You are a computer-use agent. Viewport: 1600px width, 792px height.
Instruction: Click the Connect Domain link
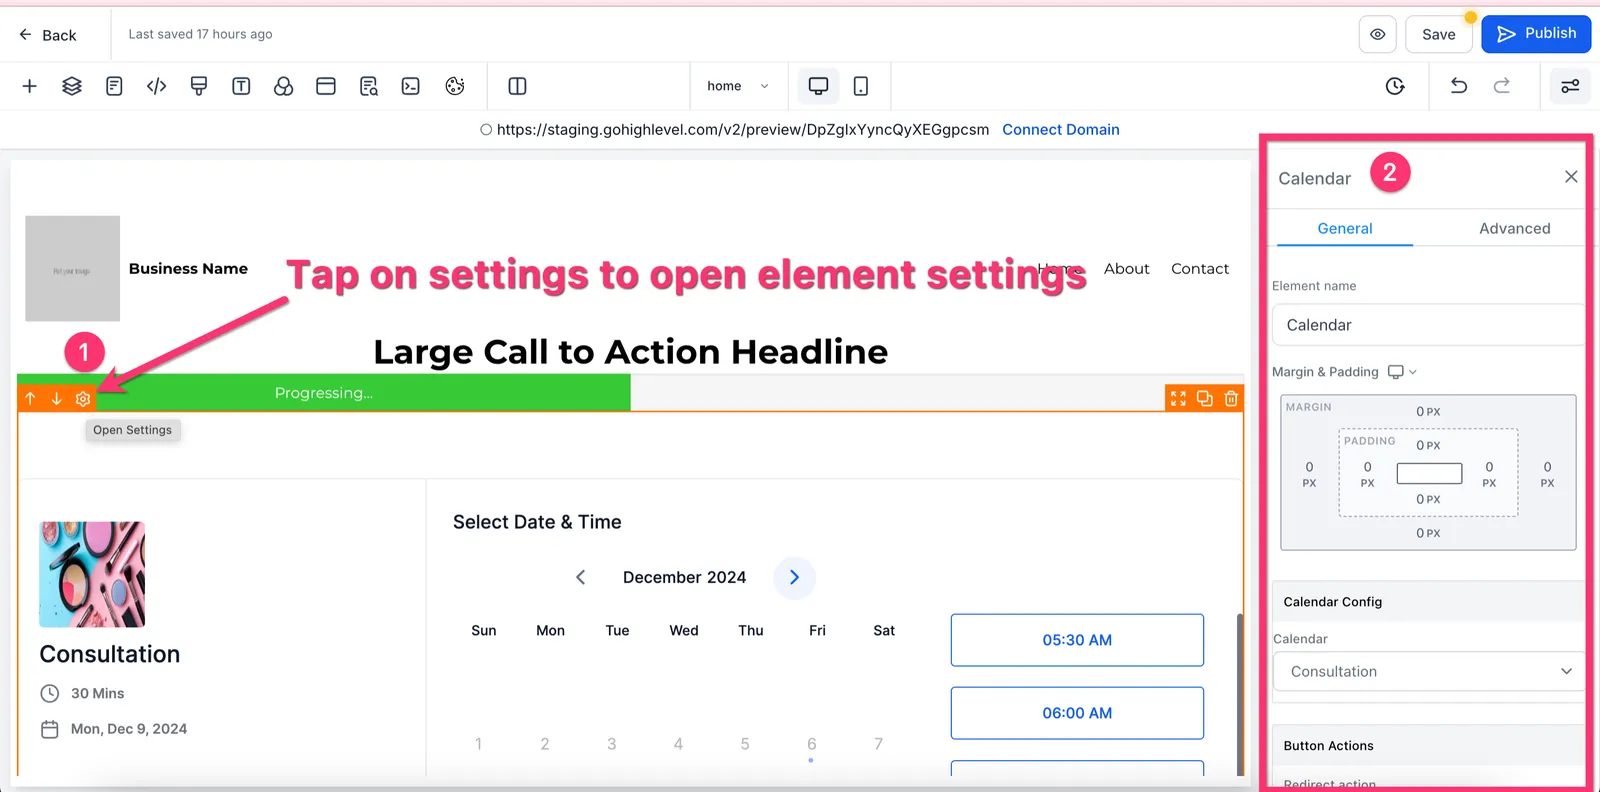(1060, 130)
